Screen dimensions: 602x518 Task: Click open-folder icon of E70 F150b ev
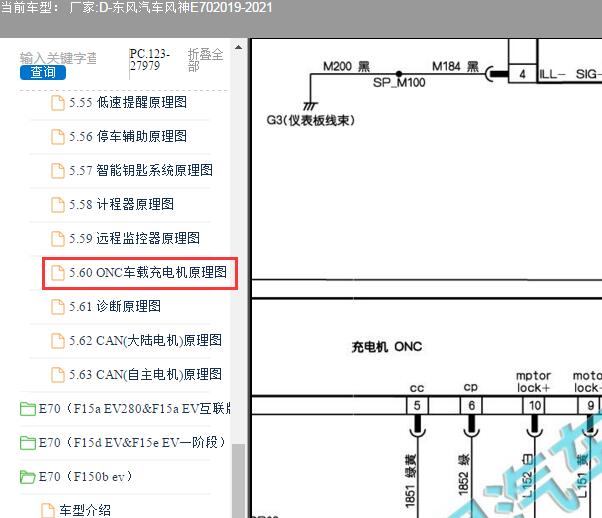(28, 477)
